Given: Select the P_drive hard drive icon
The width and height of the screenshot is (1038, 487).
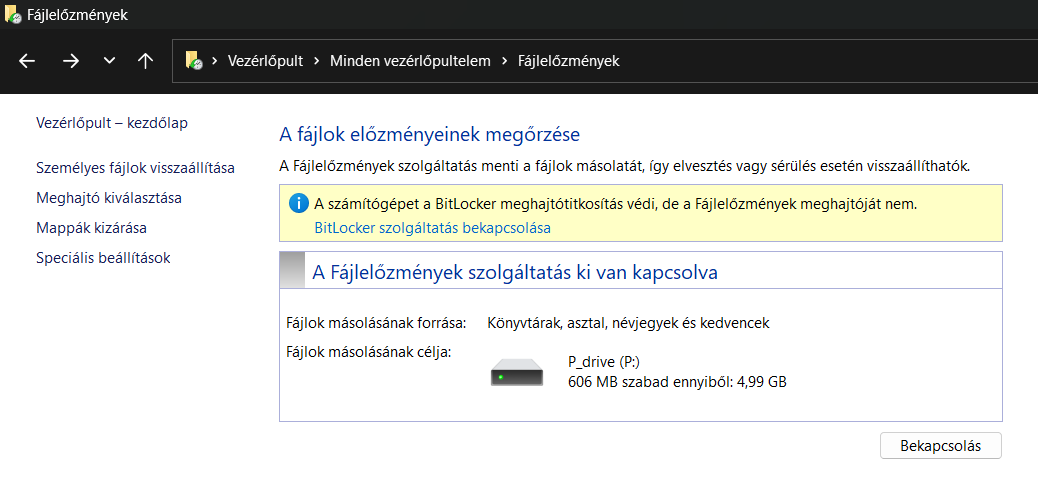Looking at the screenshot, I should click(517, 372).
